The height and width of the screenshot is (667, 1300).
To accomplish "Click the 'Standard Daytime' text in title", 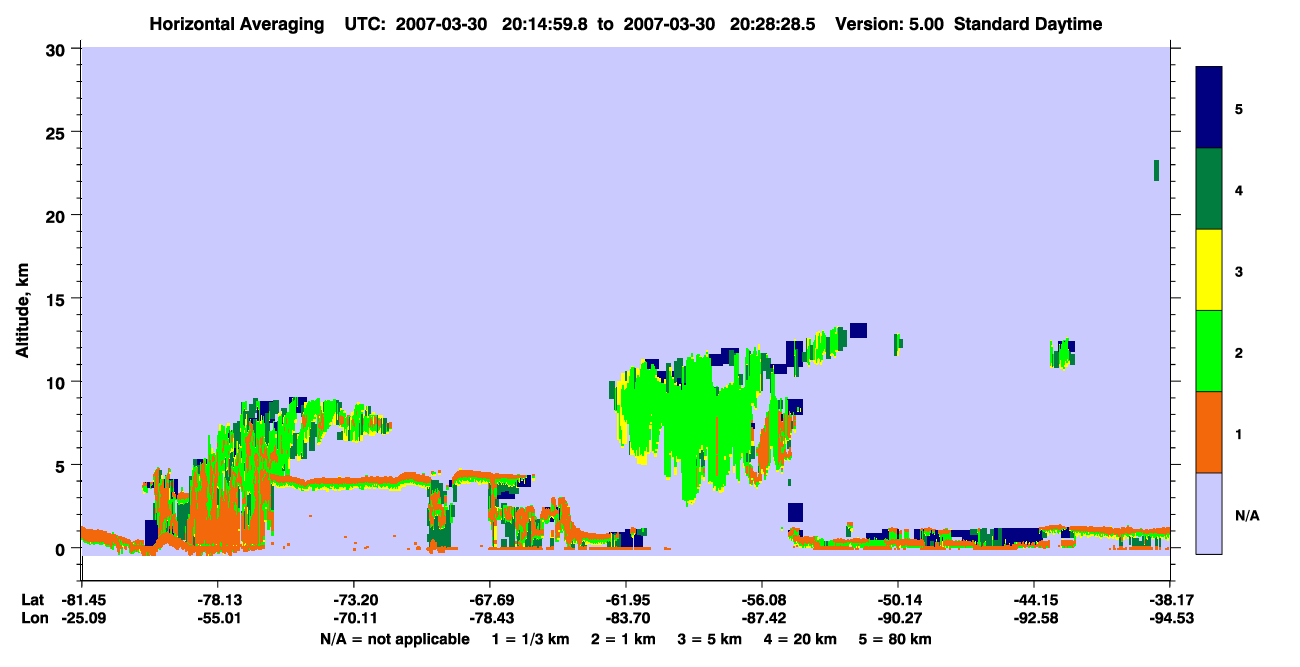I will click(1028, 24).
